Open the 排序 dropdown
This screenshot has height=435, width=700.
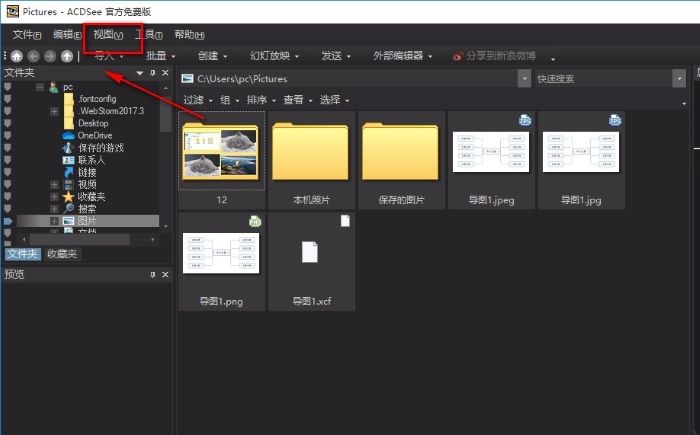click(262, 100)
